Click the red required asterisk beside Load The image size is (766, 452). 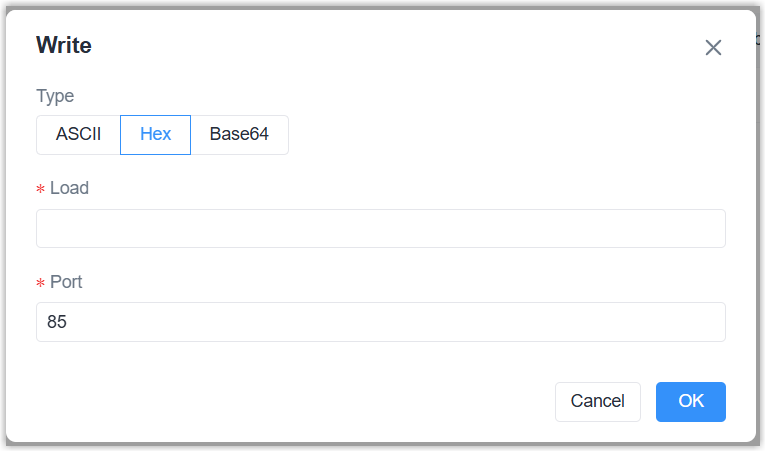pos(41,189)
